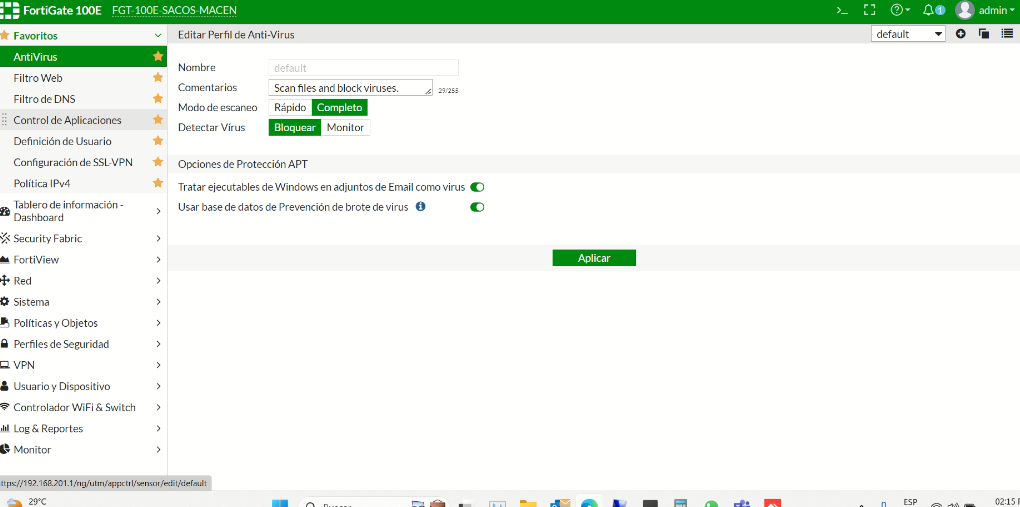Click the fullscreen mode icon
The width and height of the screenshot is (1020, 507).
869,10
